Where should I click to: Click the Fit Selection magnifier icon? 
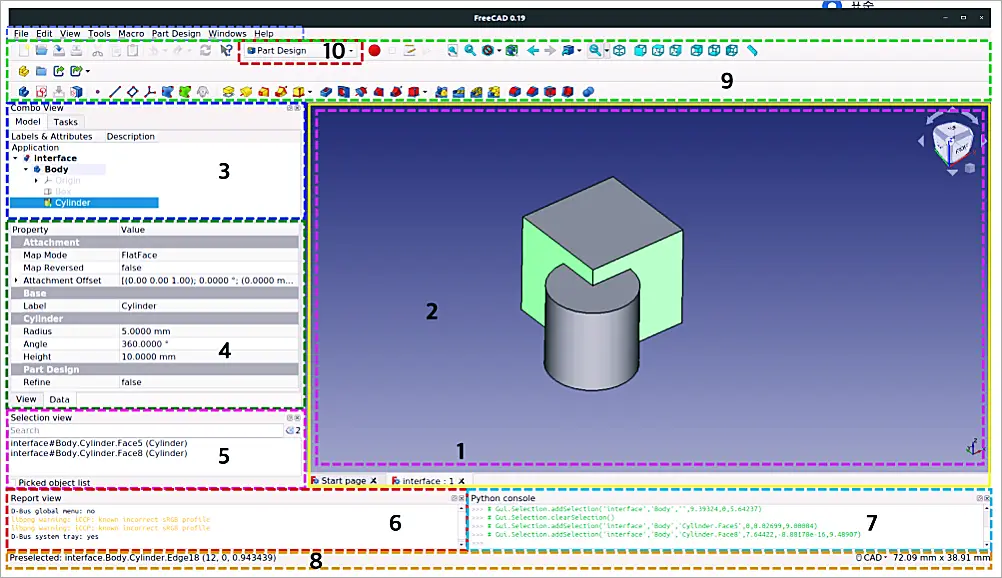tap(470, 51)
